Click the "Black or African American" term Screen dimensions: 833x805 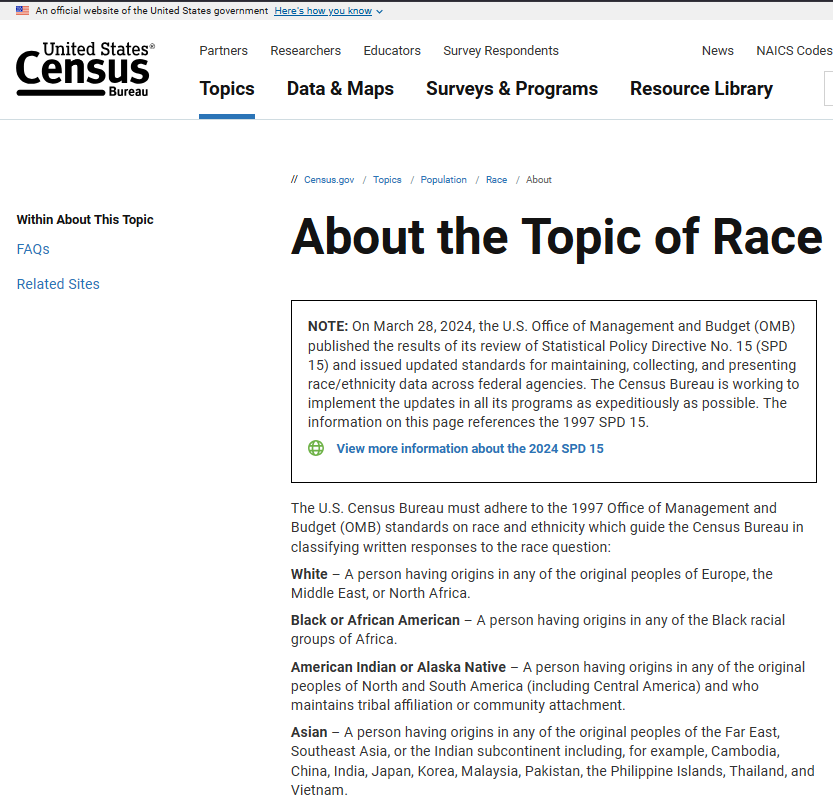(x=375, y=620)
